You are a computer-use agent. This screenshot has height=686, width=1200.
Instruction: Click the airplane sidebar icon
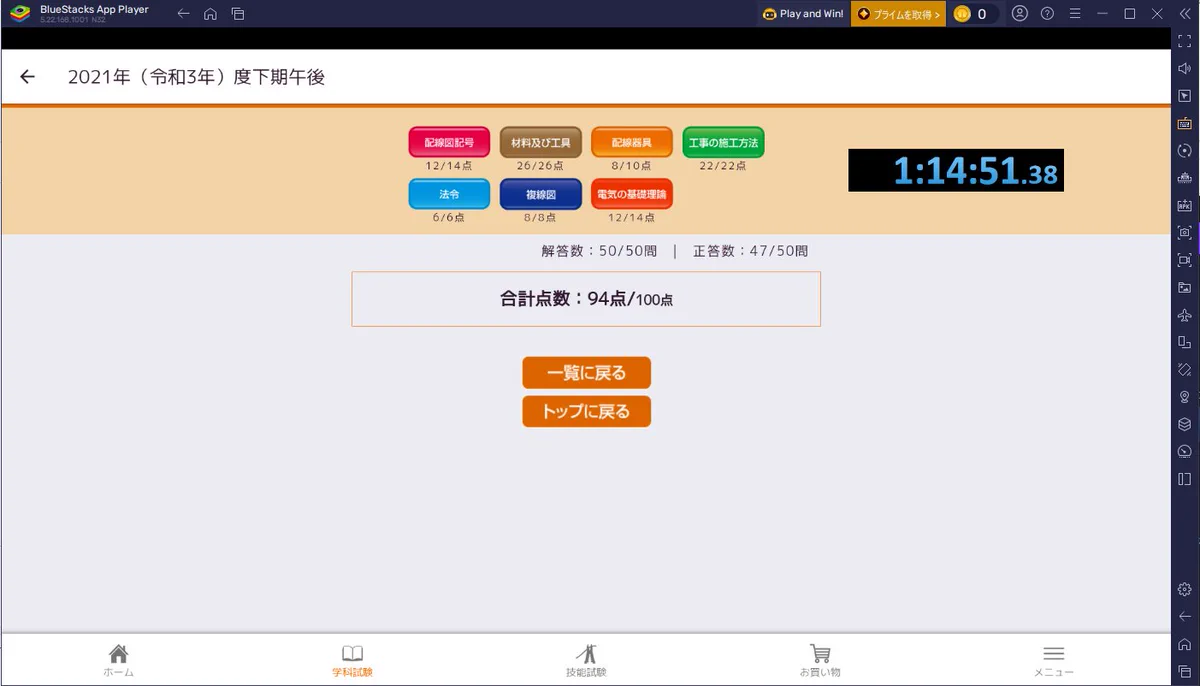1185,315
